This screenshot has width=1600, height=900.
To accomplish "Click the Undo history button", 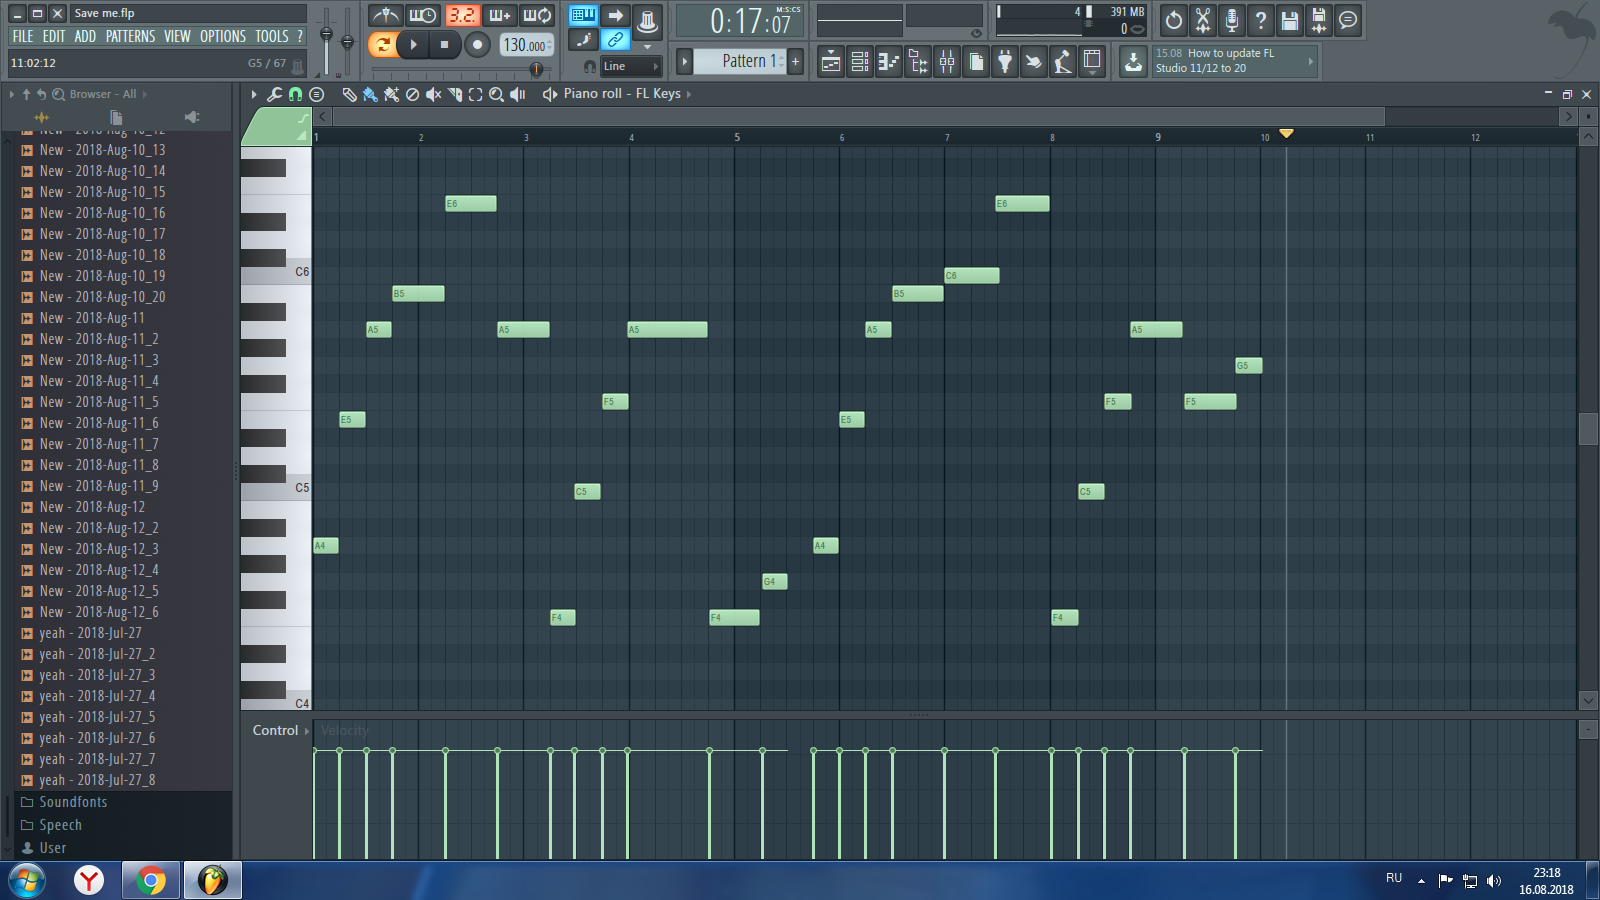I will pyautogui.click(x=1174, y=20).
